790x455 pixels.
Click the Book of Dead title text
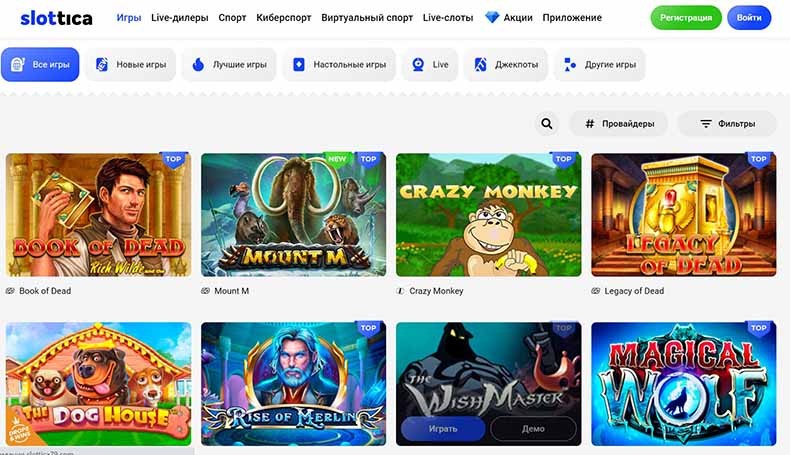point(45,291)
